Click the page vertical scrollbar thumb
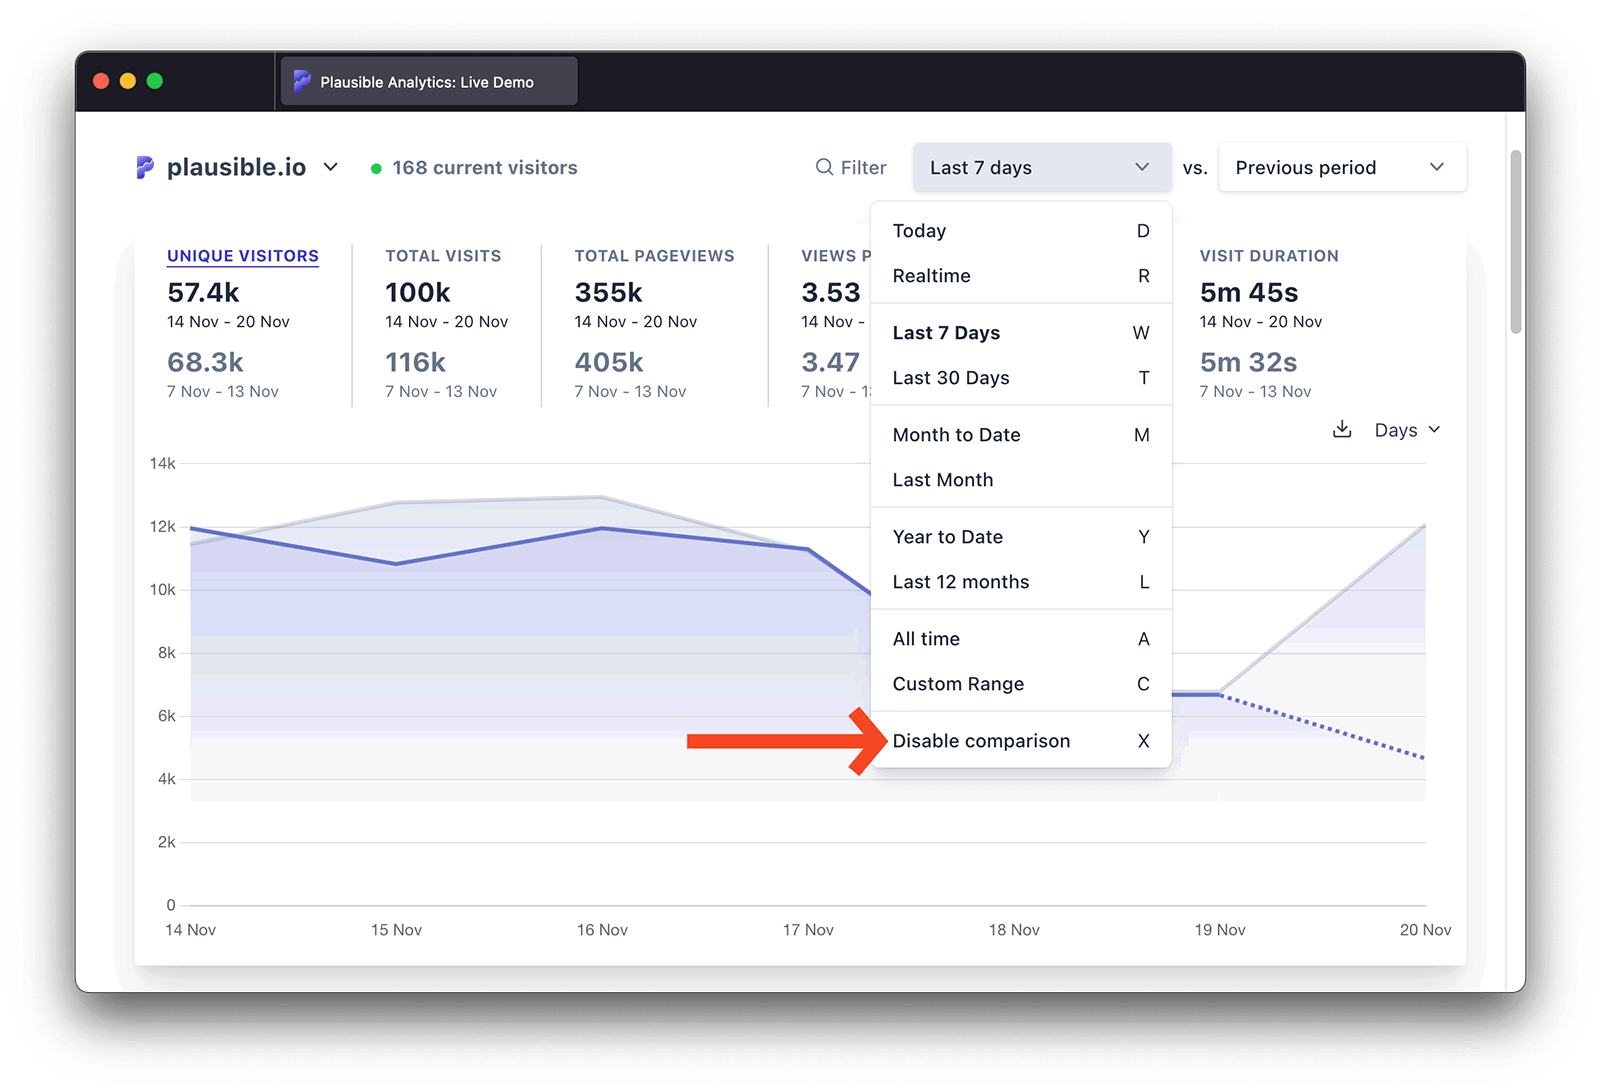The width and height of the screenshot is (1600, 1091). coord(1516,242)
